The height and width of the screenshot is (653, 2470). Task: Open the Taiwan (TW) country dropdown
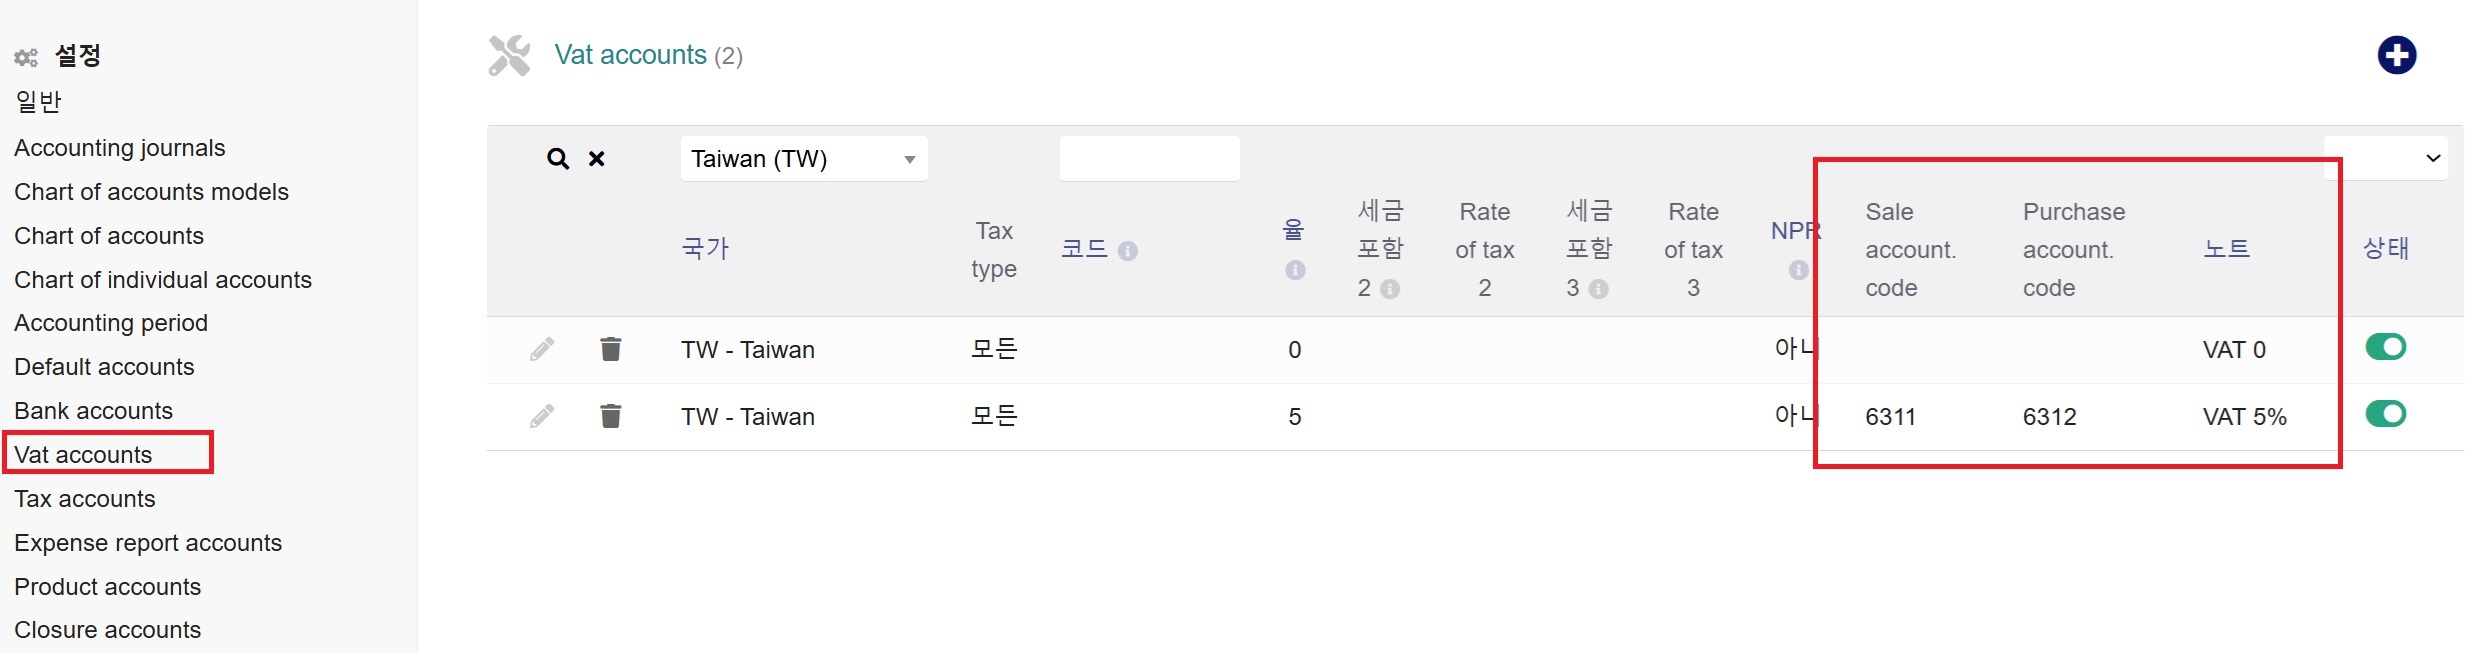(804, 159)
